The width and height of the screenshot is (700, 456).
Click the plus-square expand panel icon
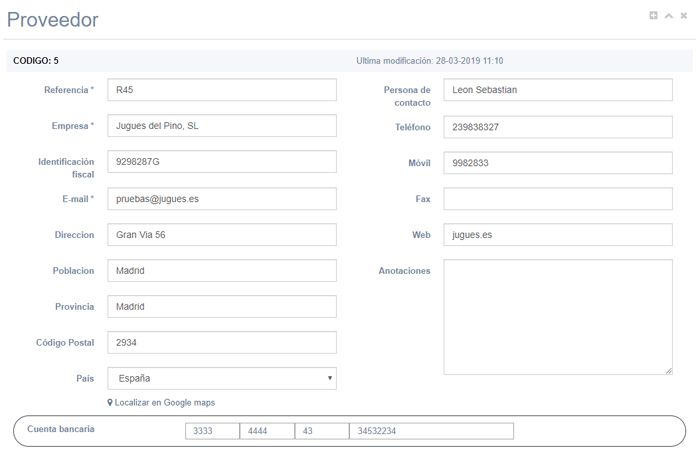[654, 16]
